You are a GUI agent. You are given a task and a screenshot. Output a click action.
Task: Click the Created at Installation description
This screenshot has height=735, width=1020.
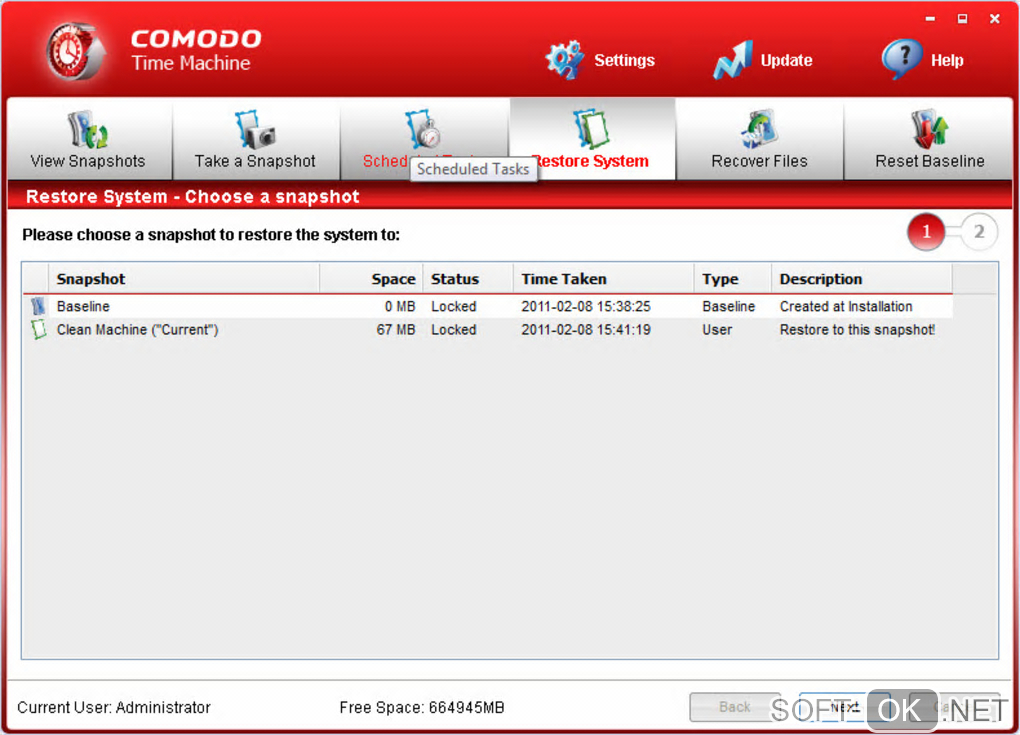(846, 306)
